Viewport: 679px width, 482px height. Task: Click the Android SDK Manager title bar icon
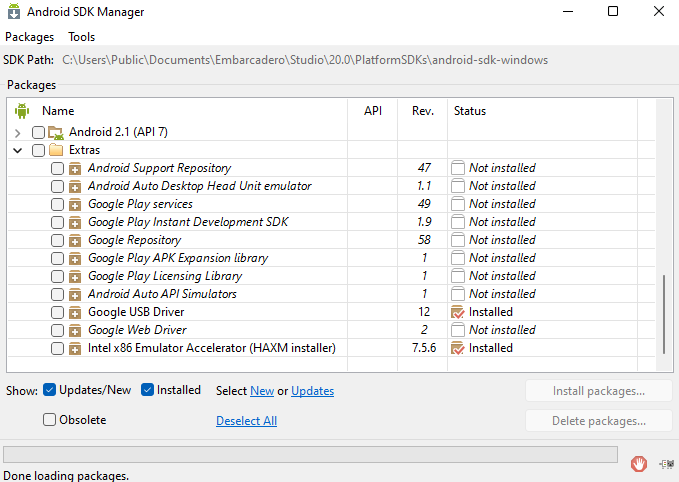(x=14, y=11)
